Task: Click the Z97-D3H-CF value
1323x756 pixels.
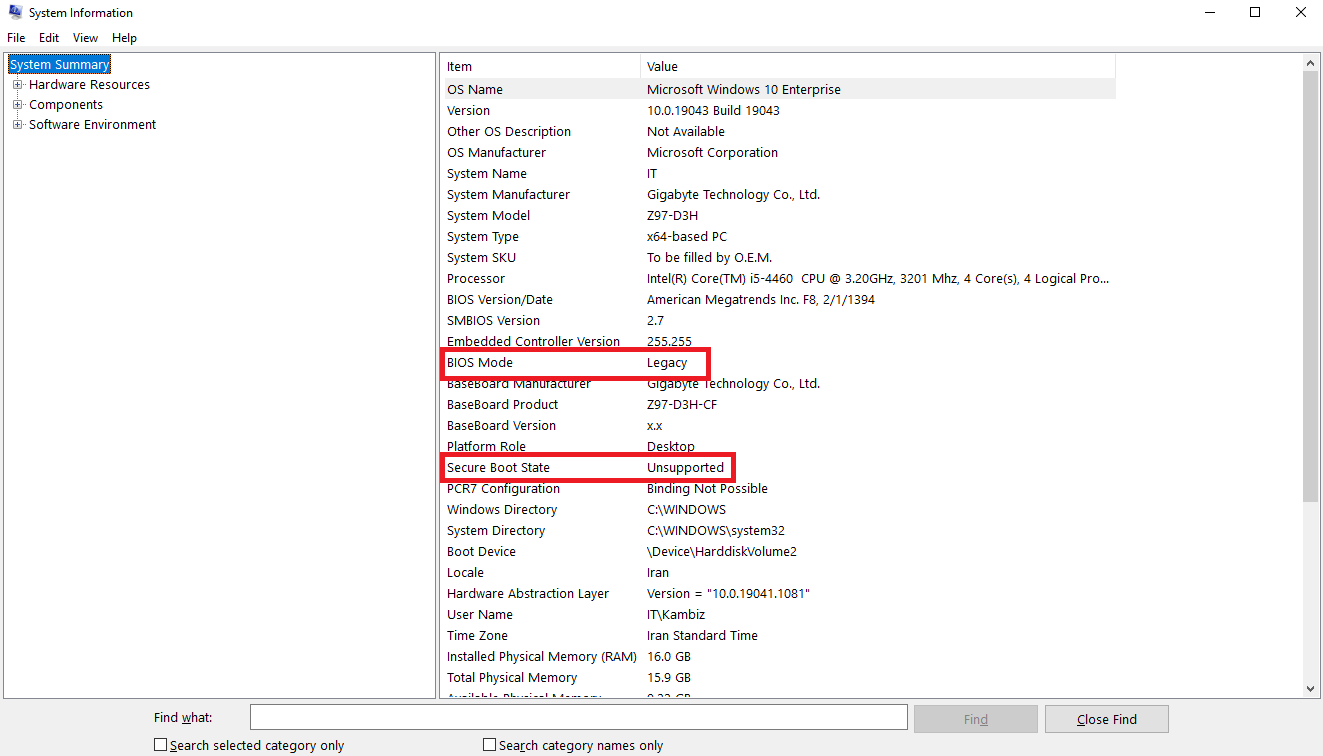Action: click(682, 404)
